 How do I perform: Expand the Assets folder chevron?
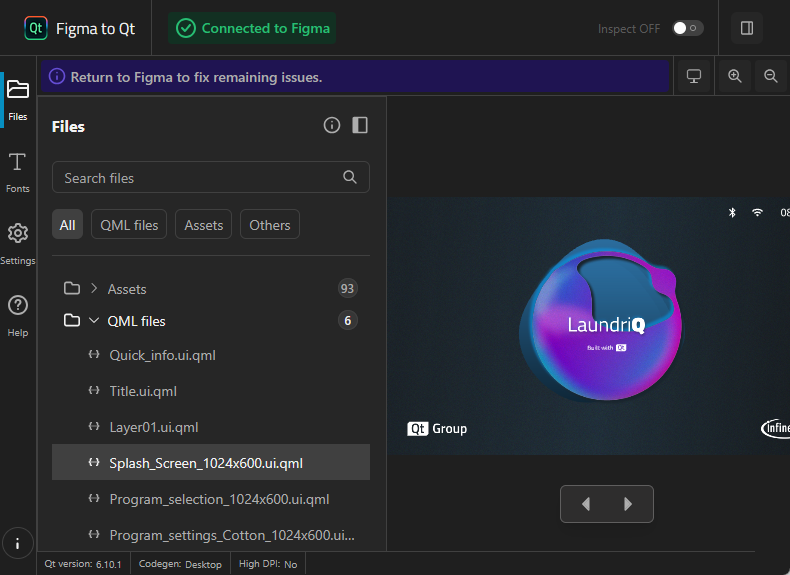[x=94, y=288]
